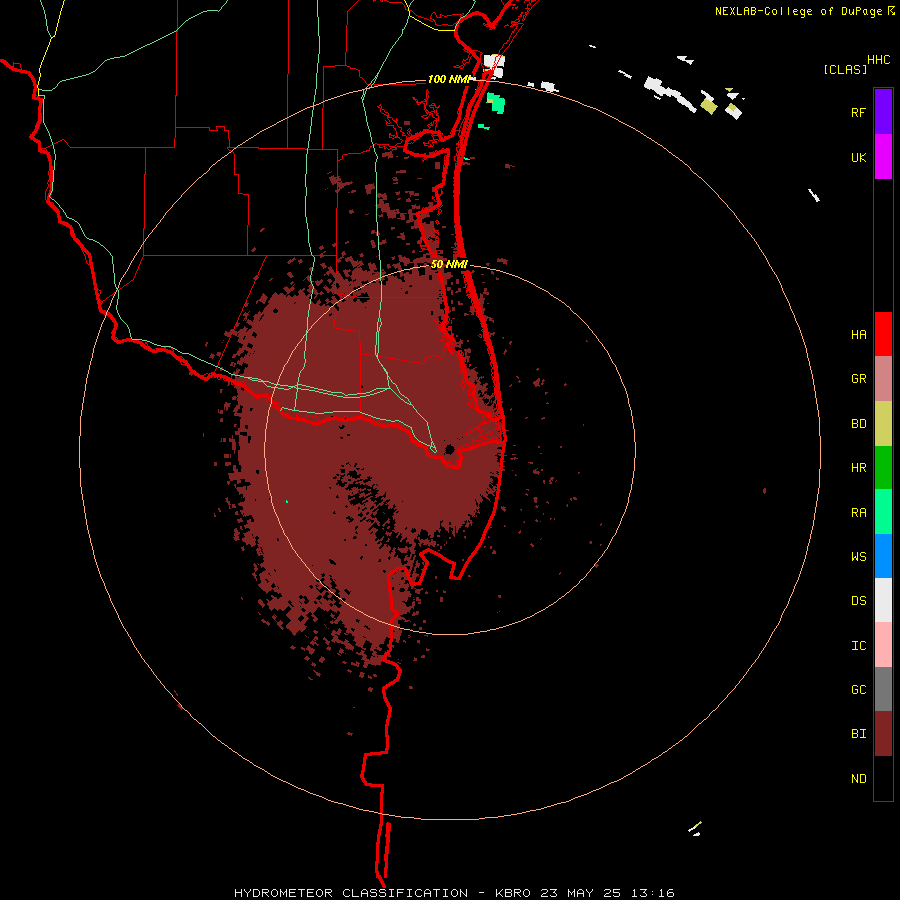900x900 pixels.
Task: Click the DS white legend swatch
Action: pyautogui.click(x=883, y=600)
